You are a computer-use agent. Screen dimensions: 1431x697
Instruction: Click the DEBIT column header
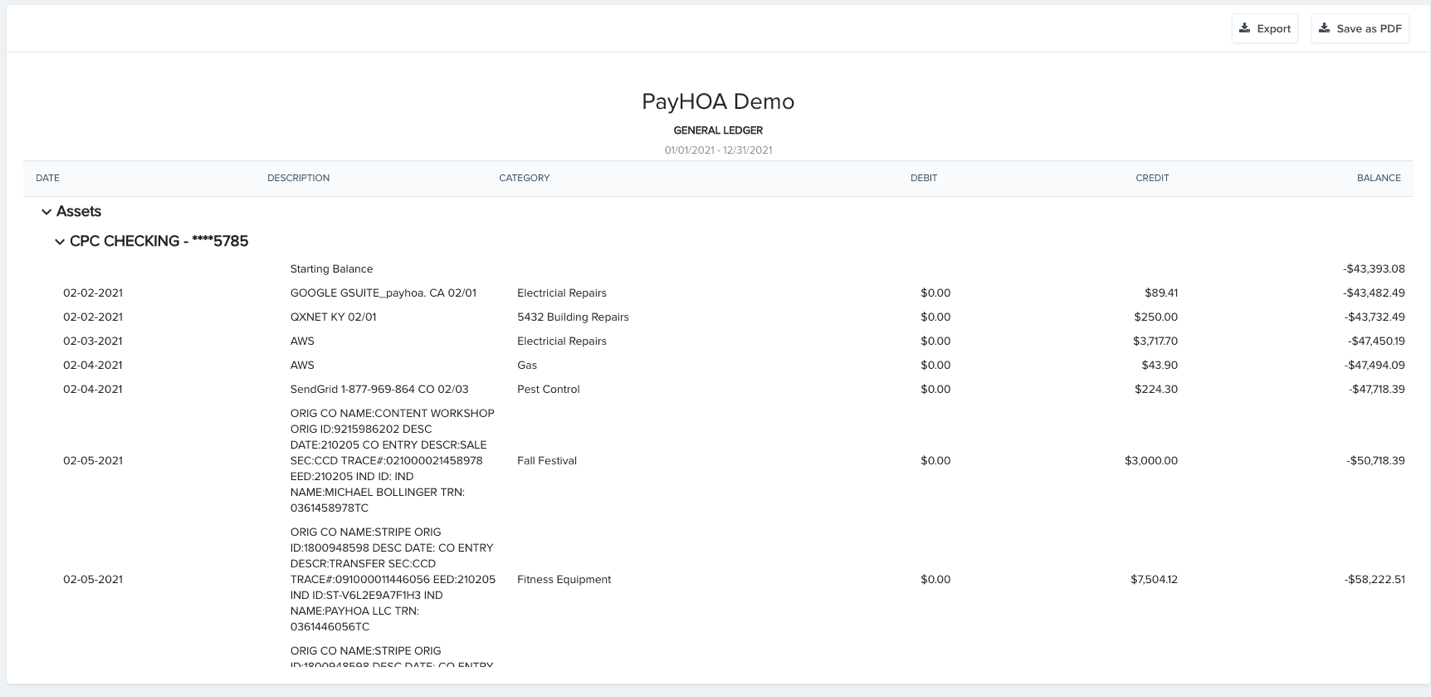pyautogui.click(x=924, y=178)
